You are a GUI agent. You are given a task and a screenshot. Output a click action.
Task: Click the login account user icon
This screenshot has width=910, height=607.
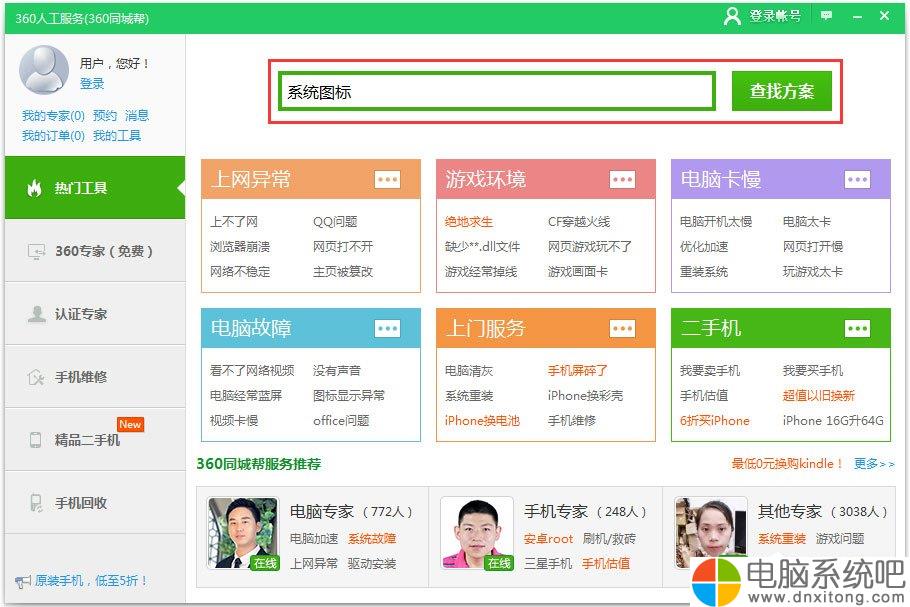click(732, 16)
